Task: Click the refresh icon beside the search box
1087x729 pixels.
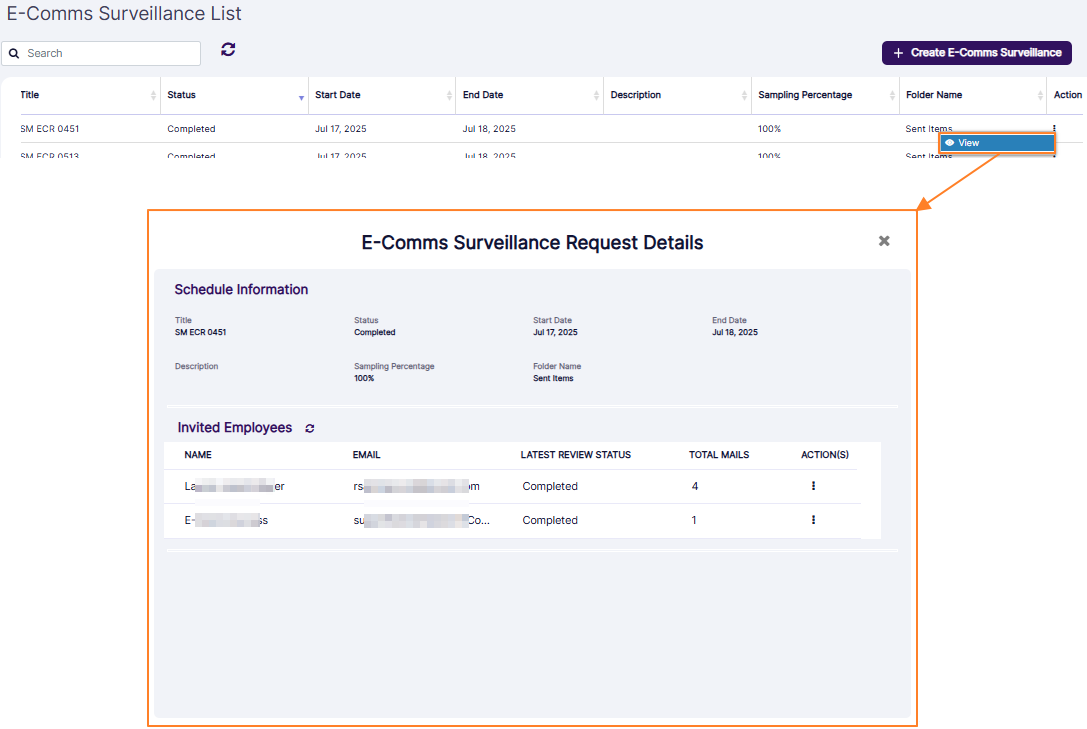Action: click(227, 49)
